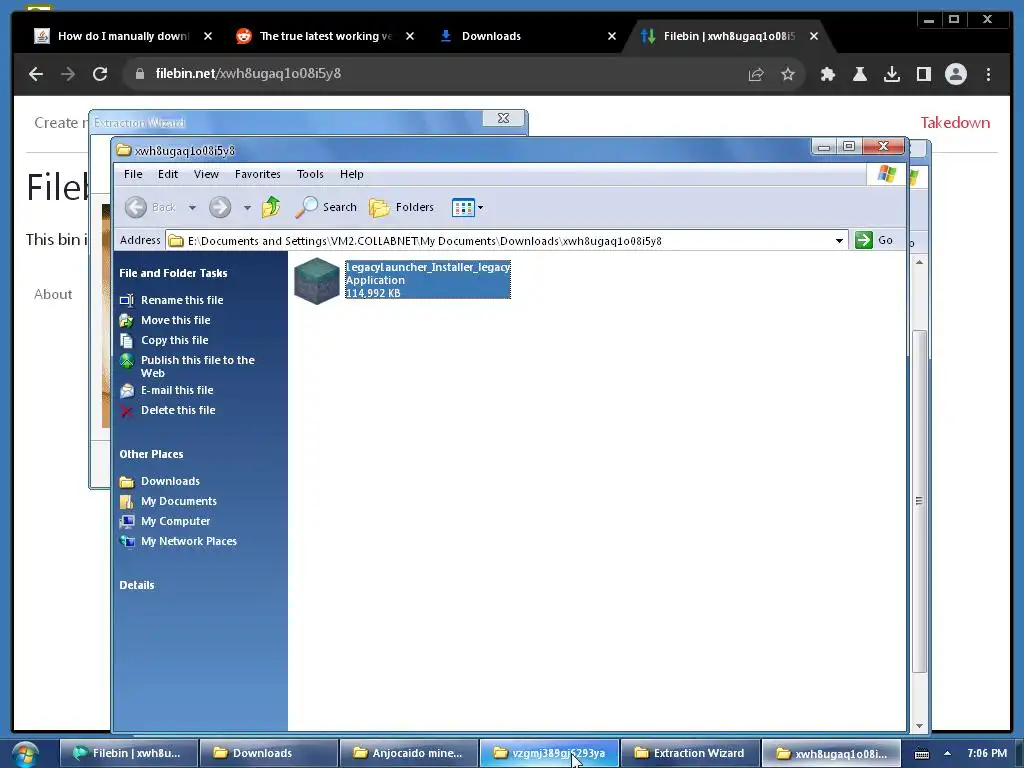Viewport: 1024px width, 768px height.
Task: Switch to 'How do I manually down' tab
Action: (x=122, y=36)
